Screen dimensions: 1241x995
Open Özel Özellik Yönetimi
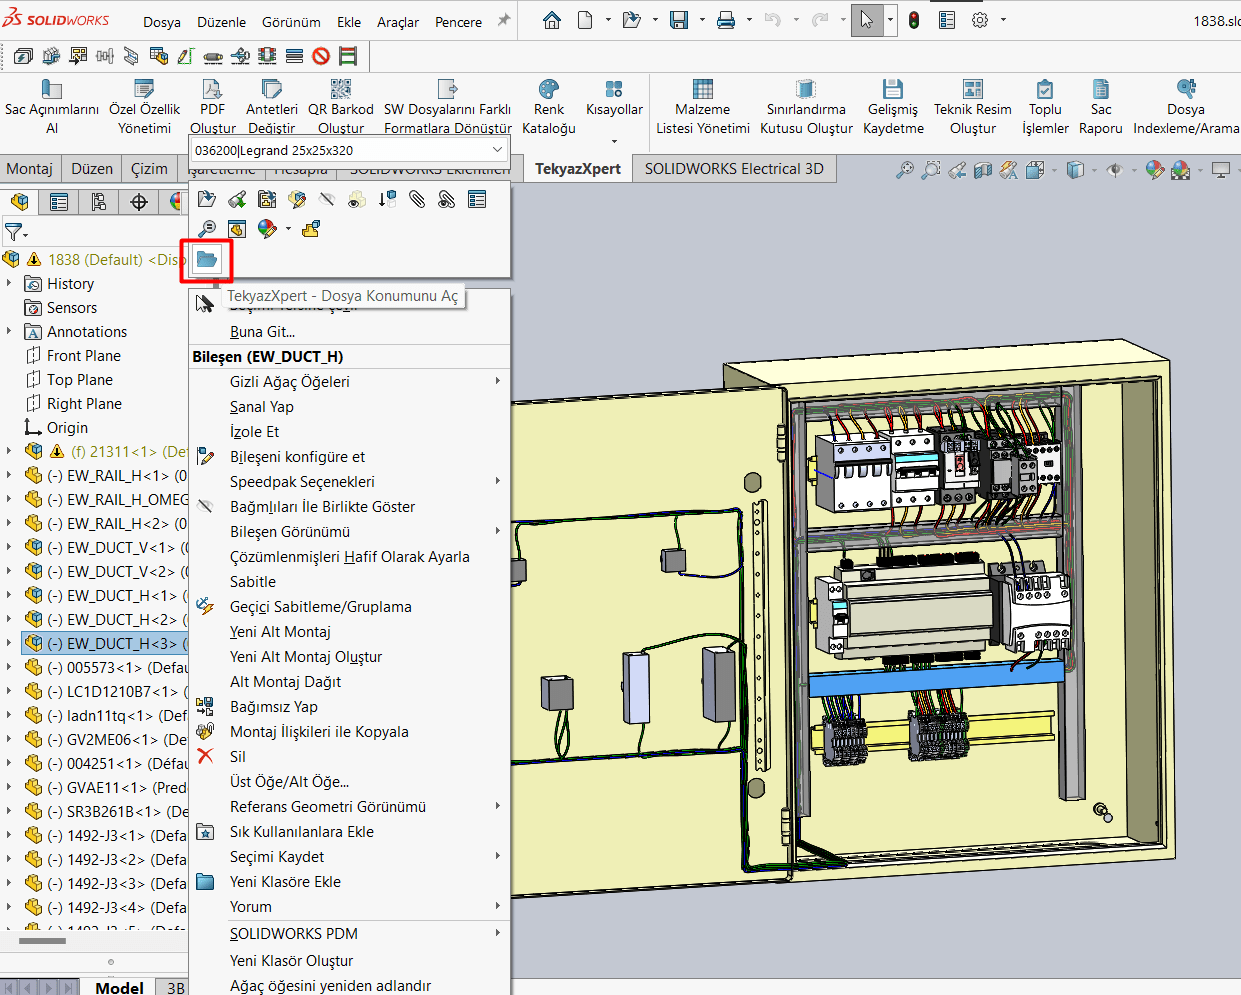145,107
